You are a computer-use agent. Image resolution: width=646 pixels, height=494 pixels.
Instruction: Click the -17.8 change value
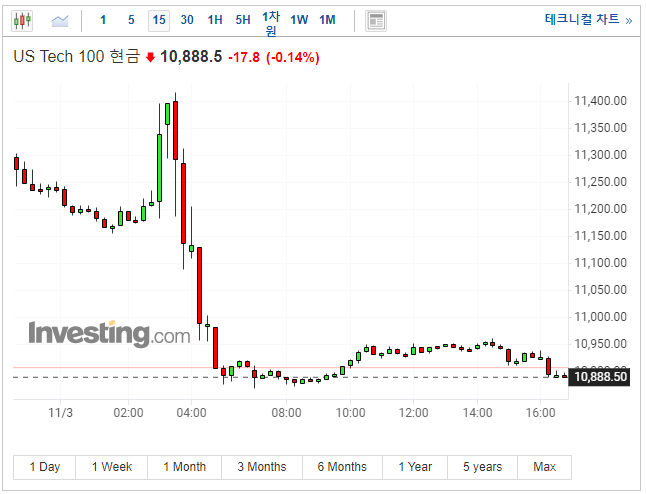244,57
